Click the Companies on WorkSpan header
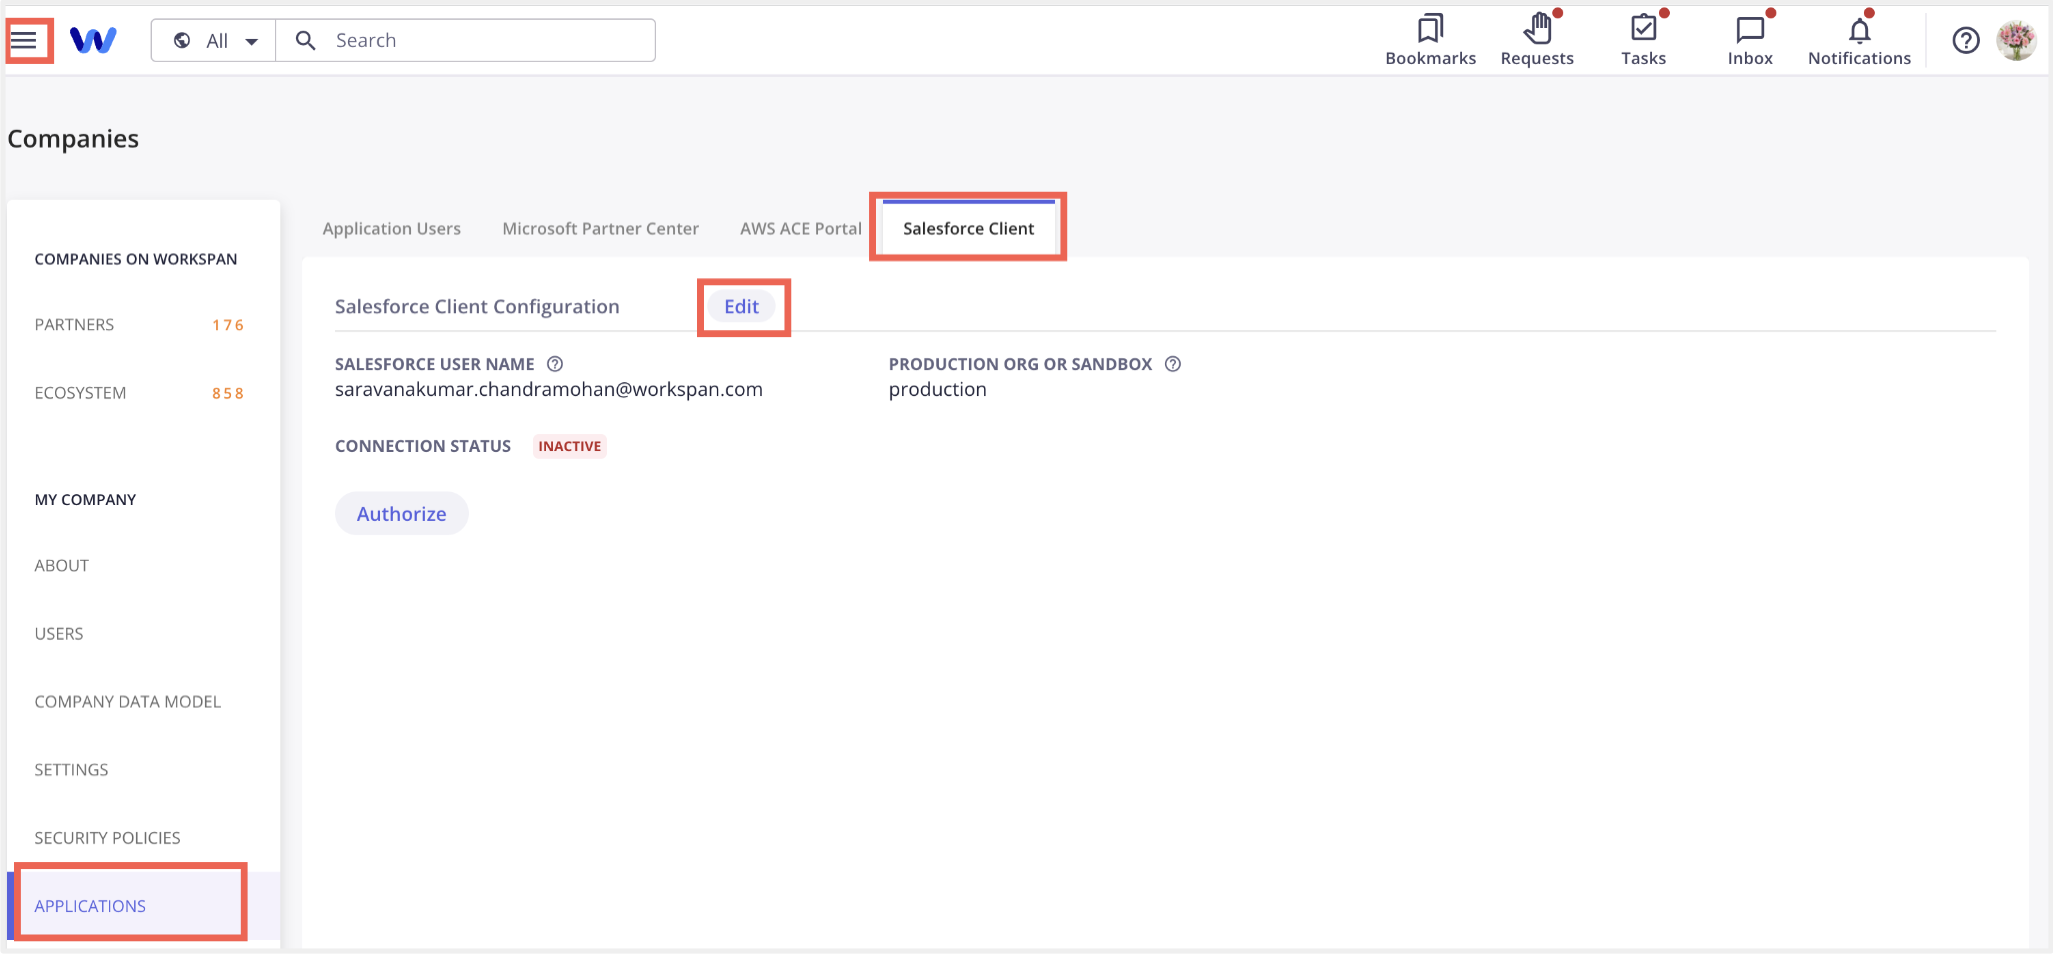The width and height of the screenshot is (2053, 954). [136, 259]
